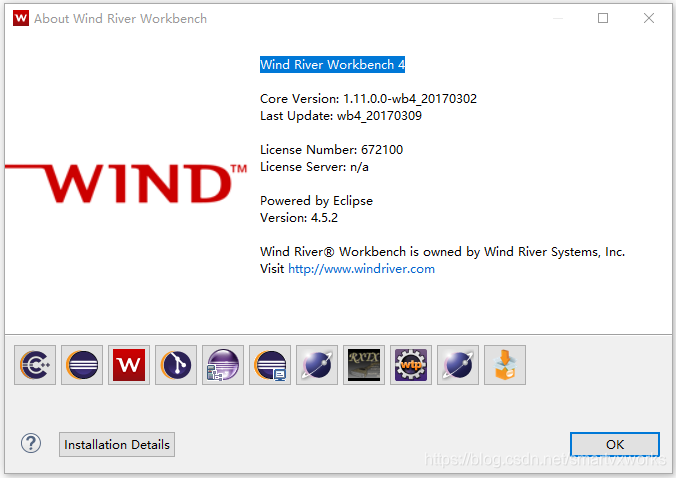Click the License Number 672100 text
This screenshot has height=478, width=676.
tap(332, 150)
